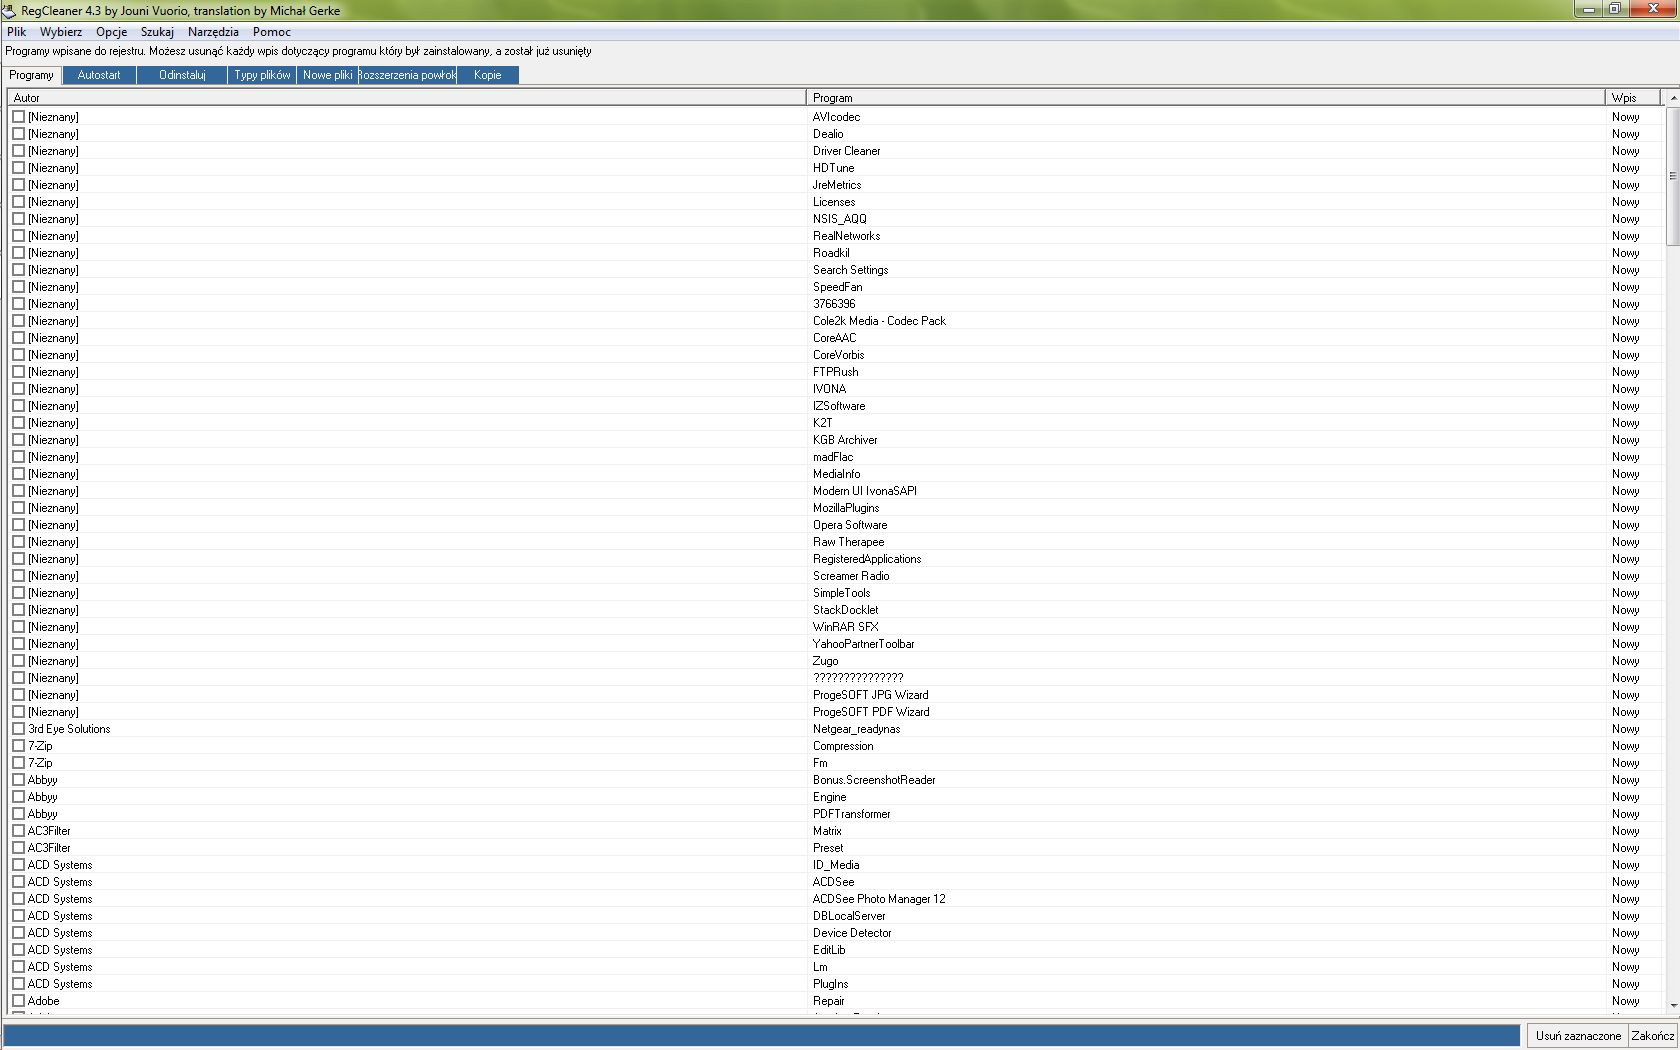Check the box for AVIcodec entry
The width and height of the screenshot is (1680, 1050).
(18, 117)
